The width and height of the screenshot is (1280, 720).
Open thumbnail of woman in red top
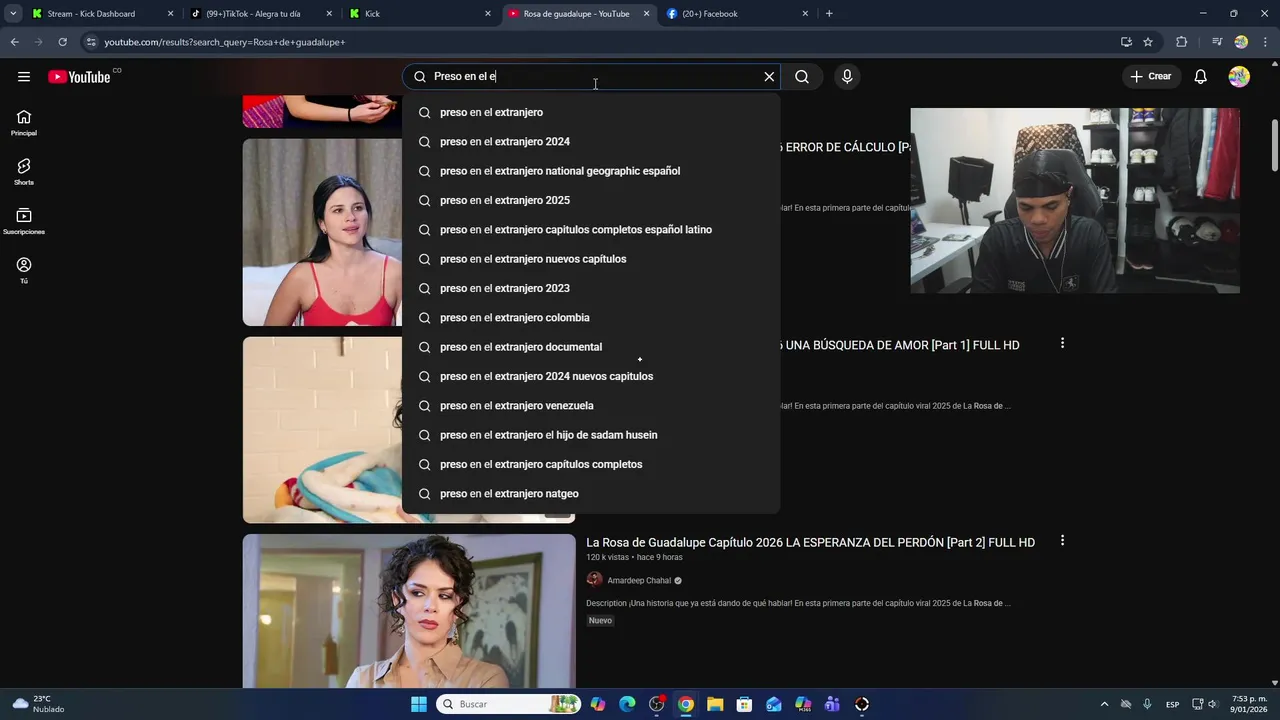coord(322,232)
